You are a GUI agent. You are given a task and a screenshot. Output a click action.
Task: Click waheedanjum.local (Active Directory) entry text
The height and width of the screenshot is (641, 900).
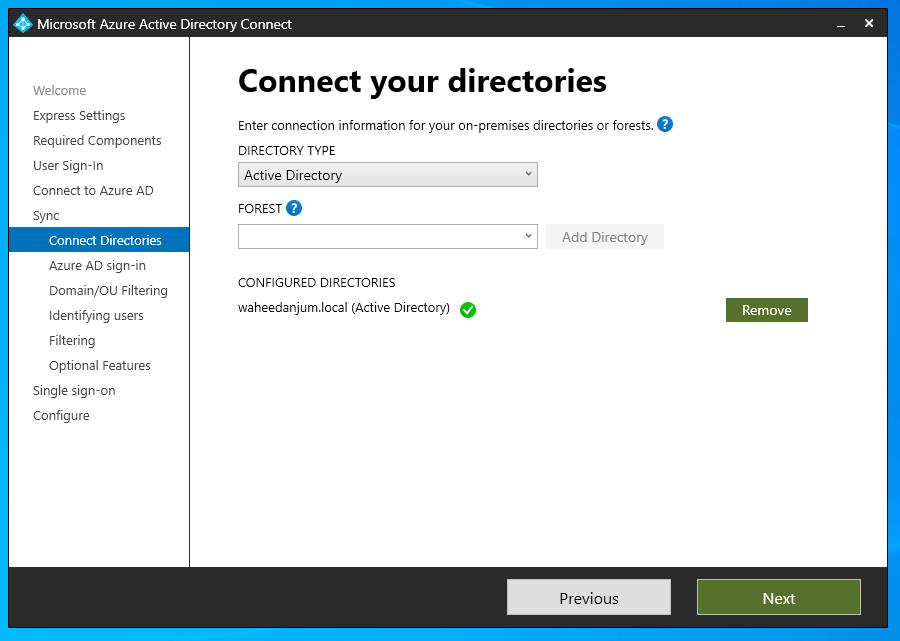coord(344,308)
